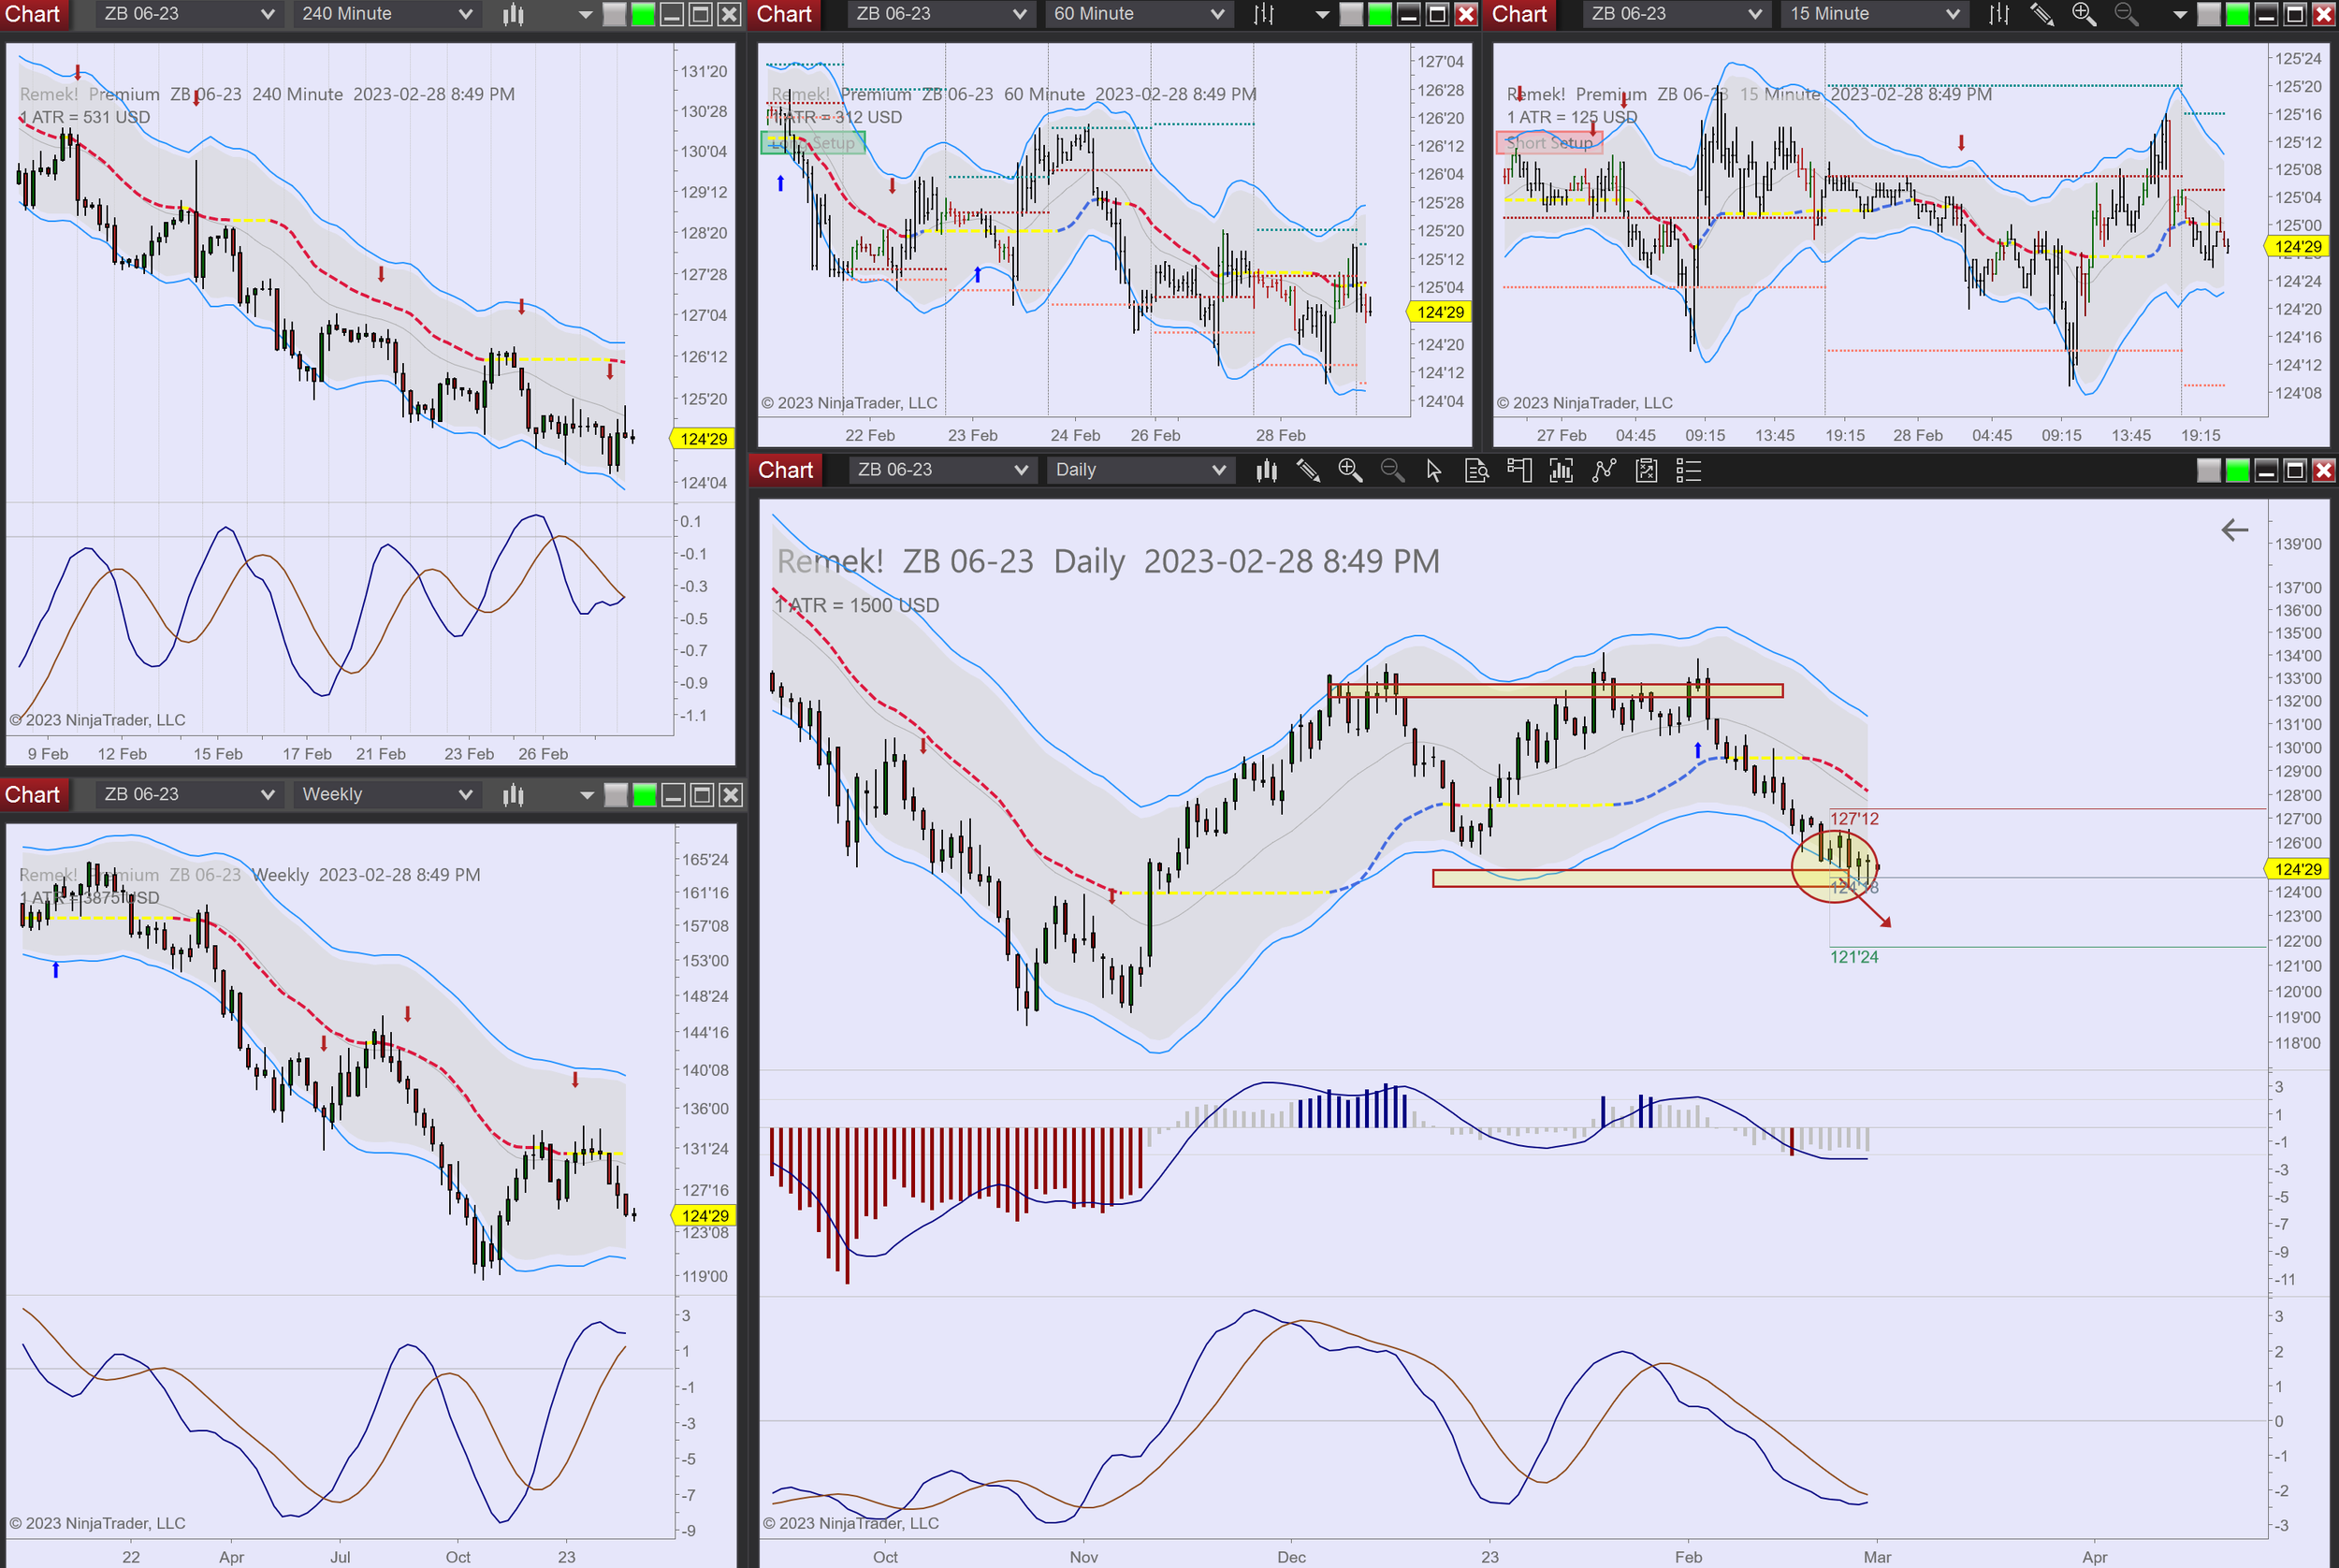Click Chart menu of 60 Minute window
Screen dimensions: 2339x1568
784,14
